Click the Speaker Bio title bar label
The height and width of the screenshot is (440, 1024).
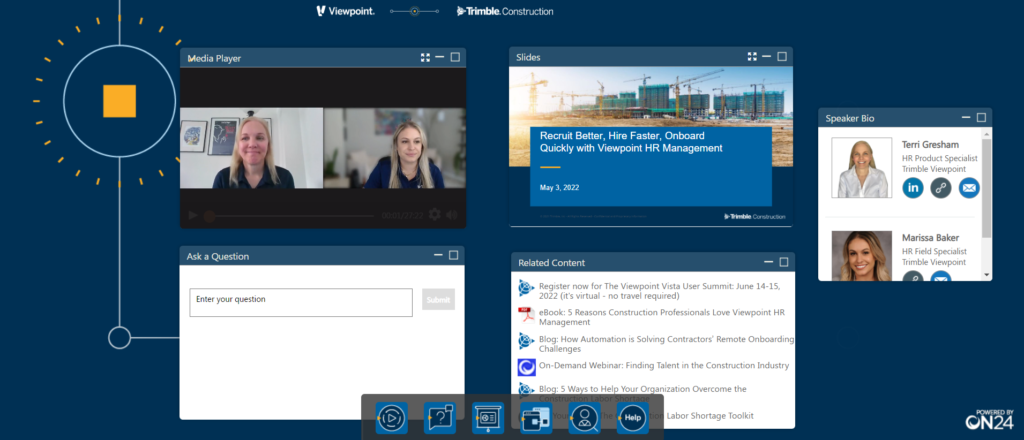coord(850,119)
